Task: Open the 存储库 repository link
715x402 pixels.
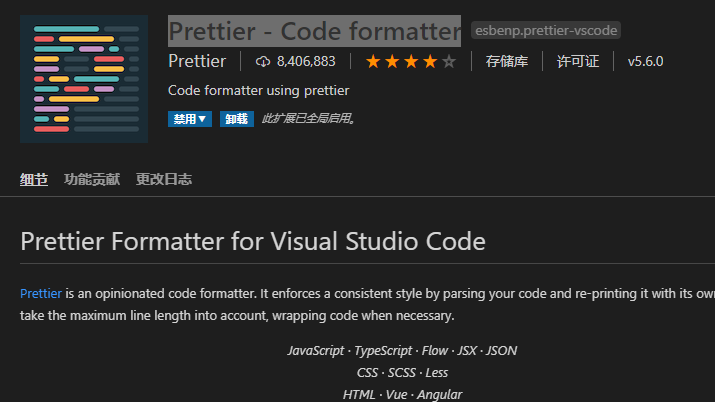Action: (x=507, y=61)
